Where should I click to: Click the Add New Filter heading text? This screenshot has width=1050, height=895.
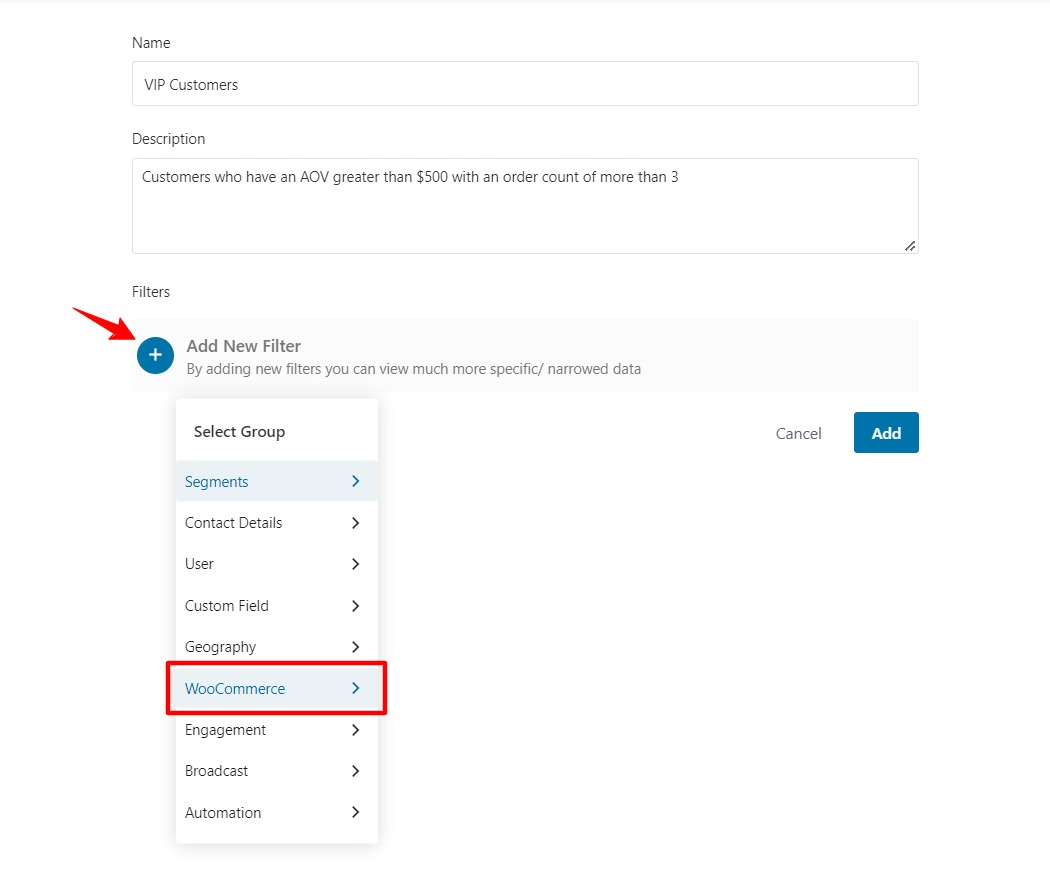pos(243,346)
